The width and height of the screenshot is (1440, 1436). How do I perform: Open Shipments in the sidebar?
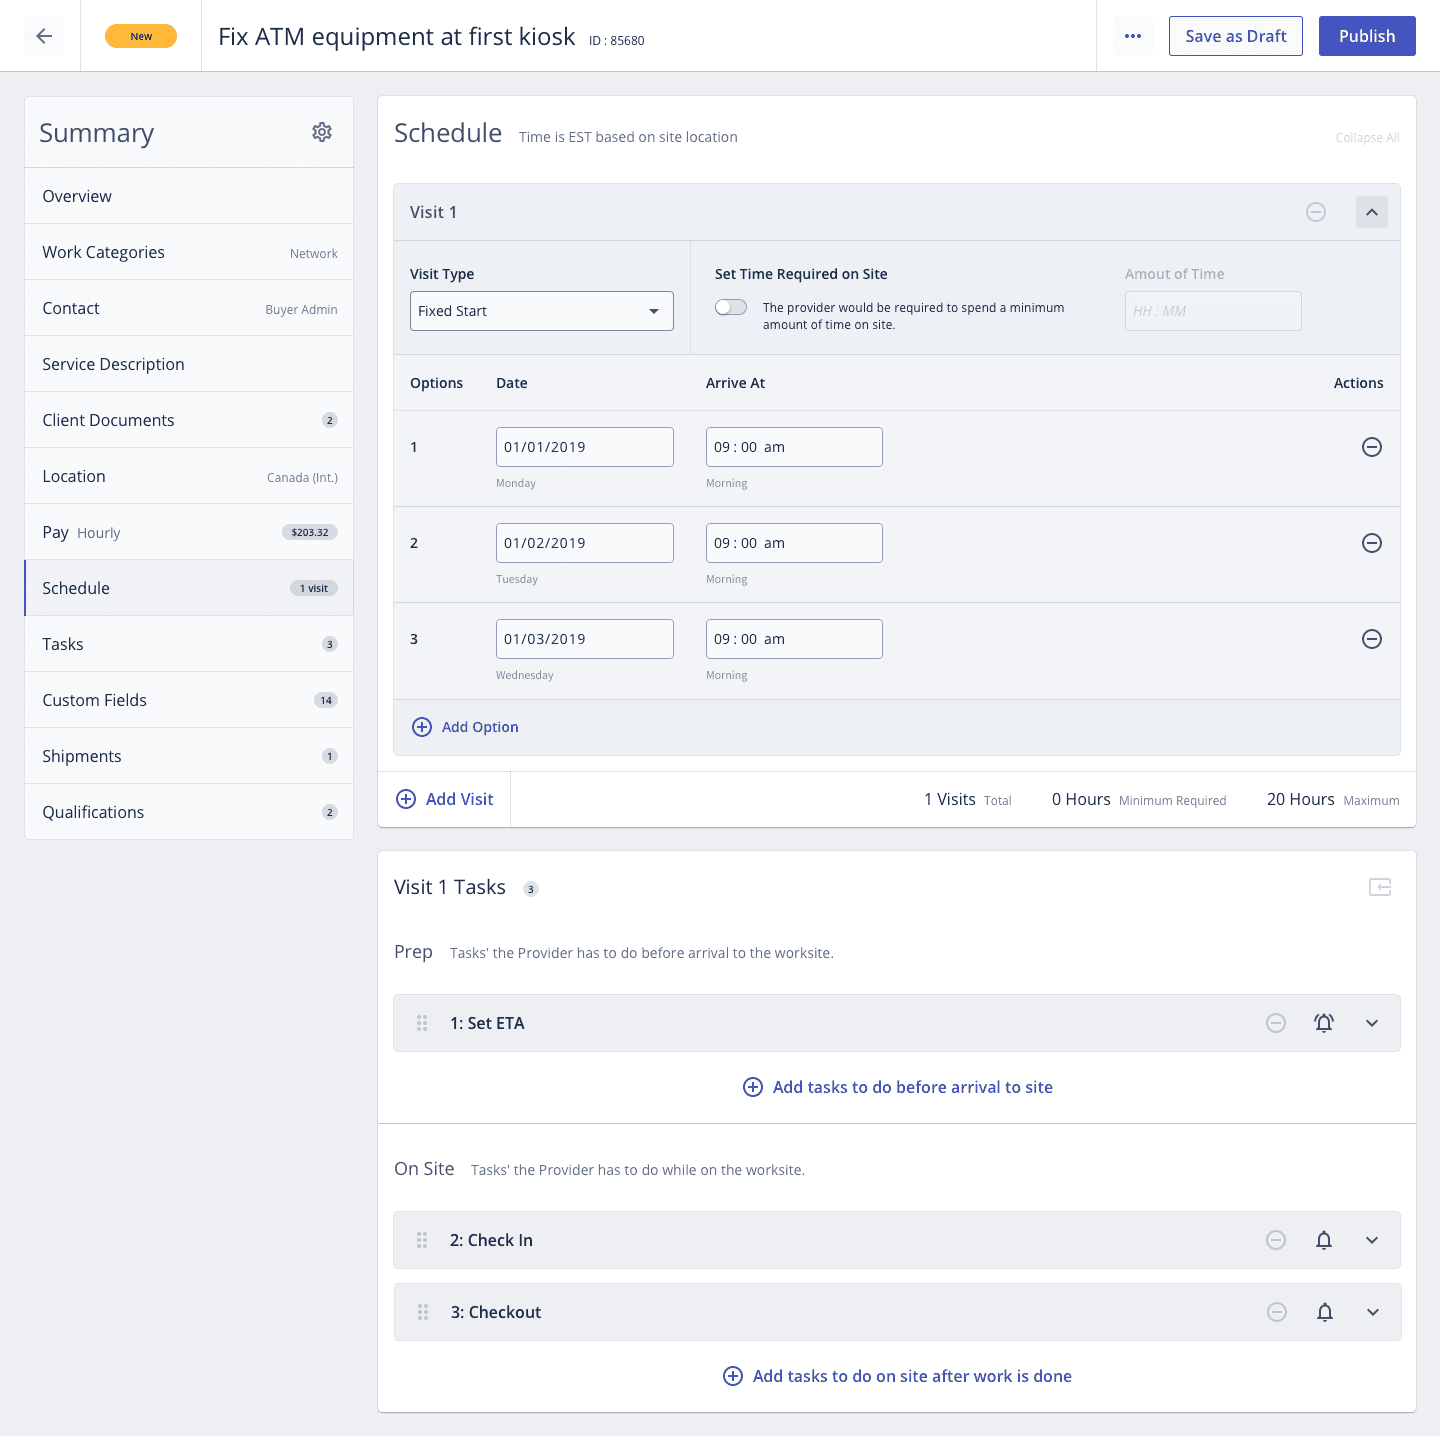[189, 756]
